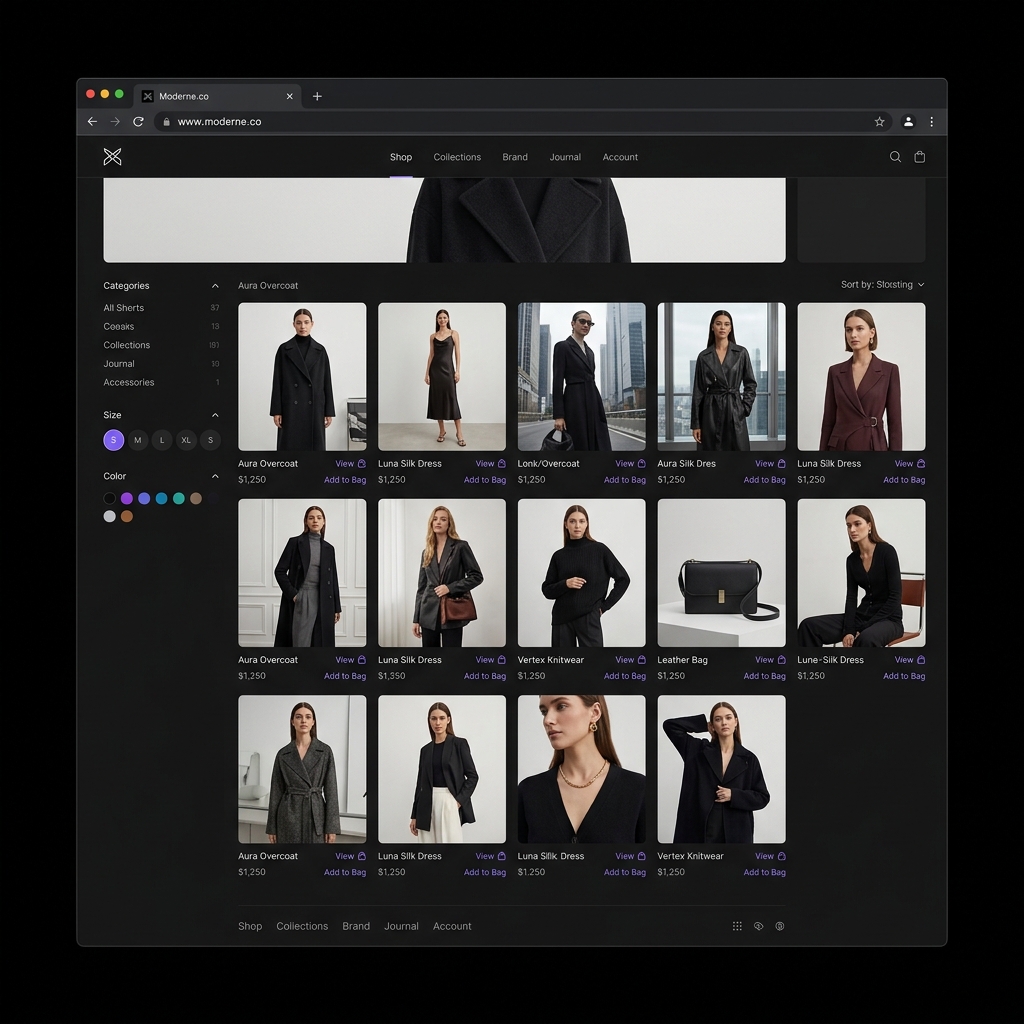The width and height of the screenshot is (1024, 1024).
Task: Open the shopping bag icon in the header
Action: (920, 157)
